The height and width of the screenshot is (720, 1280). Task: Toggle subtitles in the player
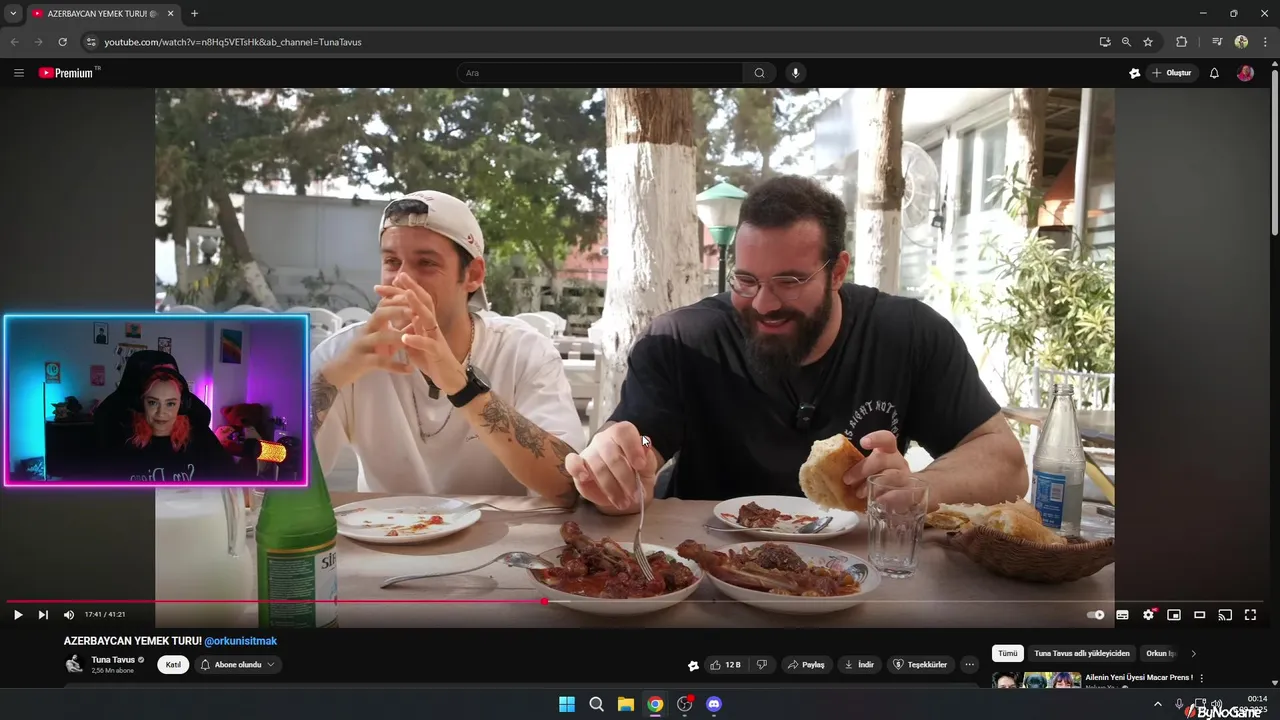point(1122,615)
